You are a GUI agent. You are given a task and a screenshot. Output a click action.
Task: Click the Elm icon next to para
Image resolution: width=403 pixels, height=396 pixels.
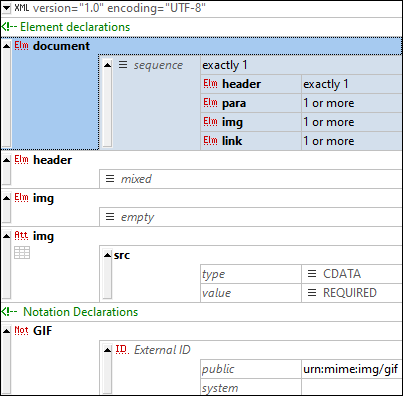(x=210, y=103)
